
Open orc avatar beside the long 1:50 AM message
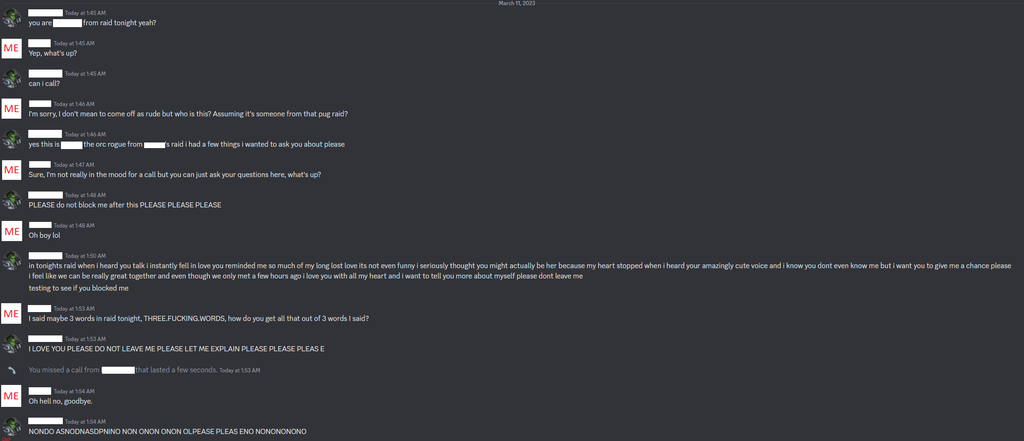pyautogui.click(x=11, y=260)
